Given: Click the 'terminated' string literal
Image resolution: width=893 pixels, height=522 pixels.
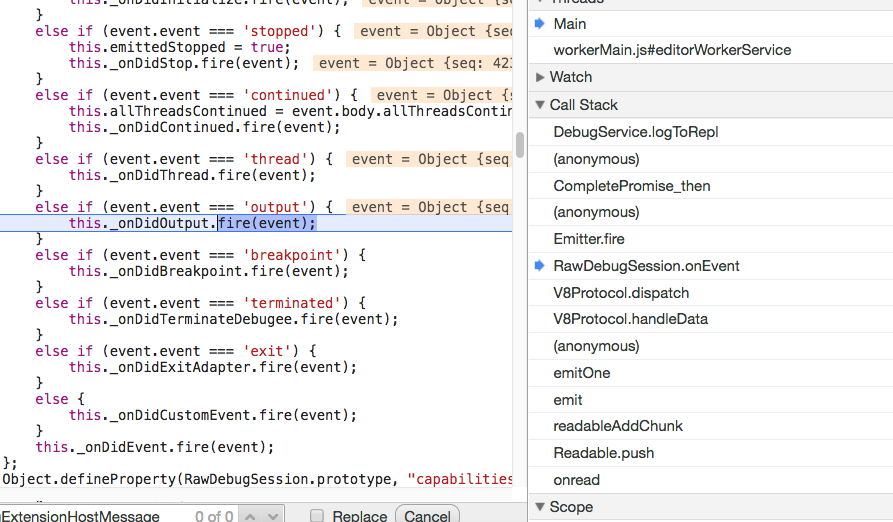Looking at the screenshot, I should coord(292,303).
